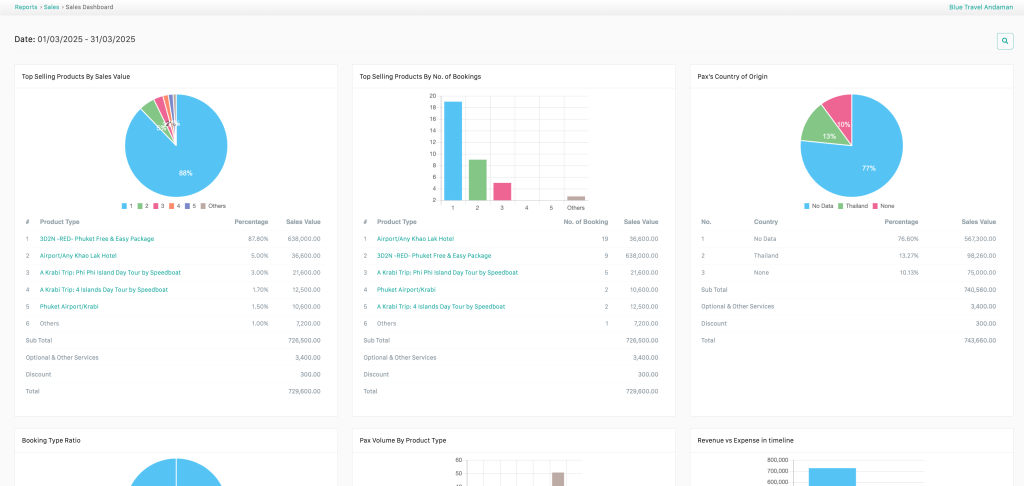Open 'Phuket Airport/Krabi' in Sales Value table
1024x486 pixels.
tap(71, 306)
